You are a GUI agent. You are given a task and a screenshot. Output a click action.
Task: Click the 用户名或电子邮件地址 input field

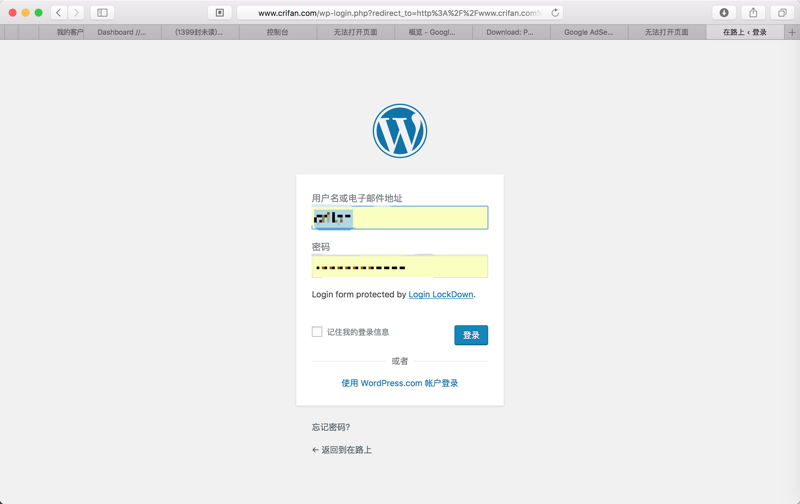pos(399,218)
